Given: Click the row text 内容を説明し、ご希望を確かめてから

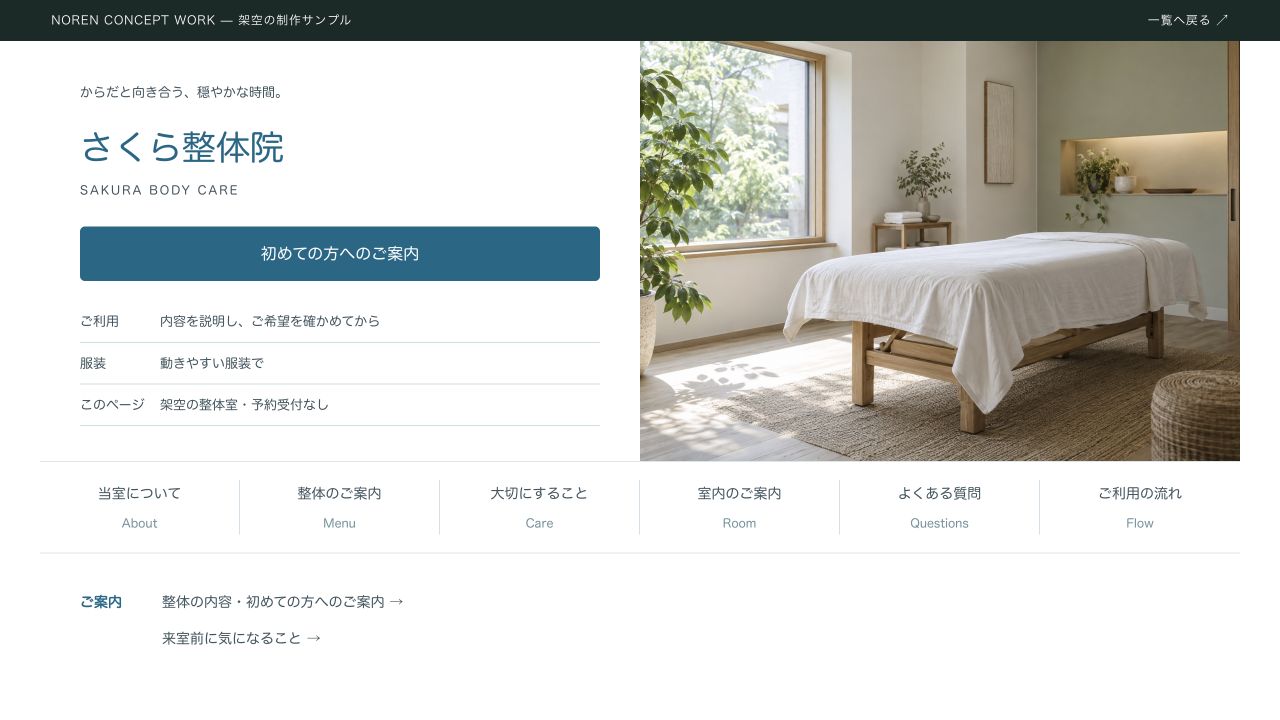Looking at the screenshot, I should coord(270,321).
